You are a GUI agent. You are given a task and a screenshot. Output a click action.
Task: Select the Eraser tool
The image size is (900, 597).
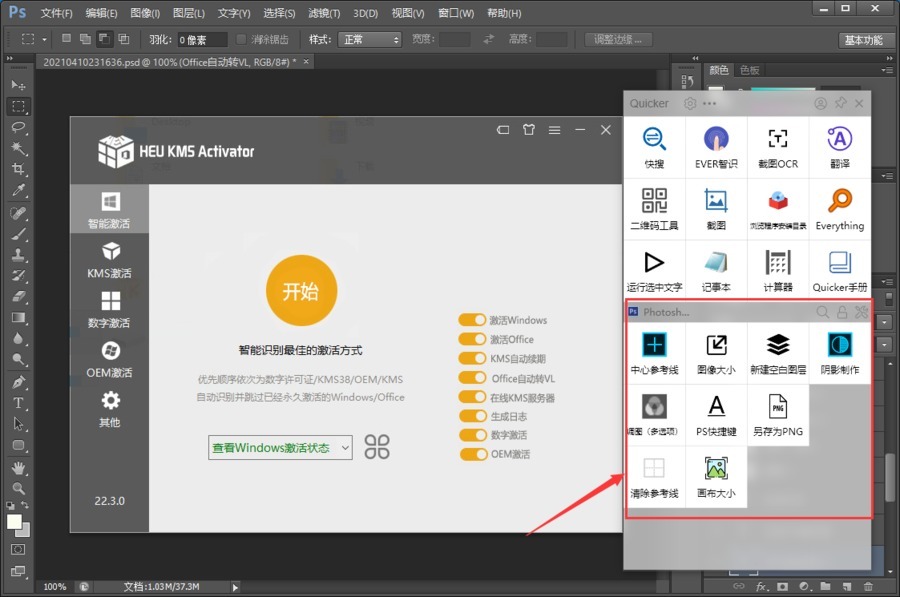tap(18, 297)
